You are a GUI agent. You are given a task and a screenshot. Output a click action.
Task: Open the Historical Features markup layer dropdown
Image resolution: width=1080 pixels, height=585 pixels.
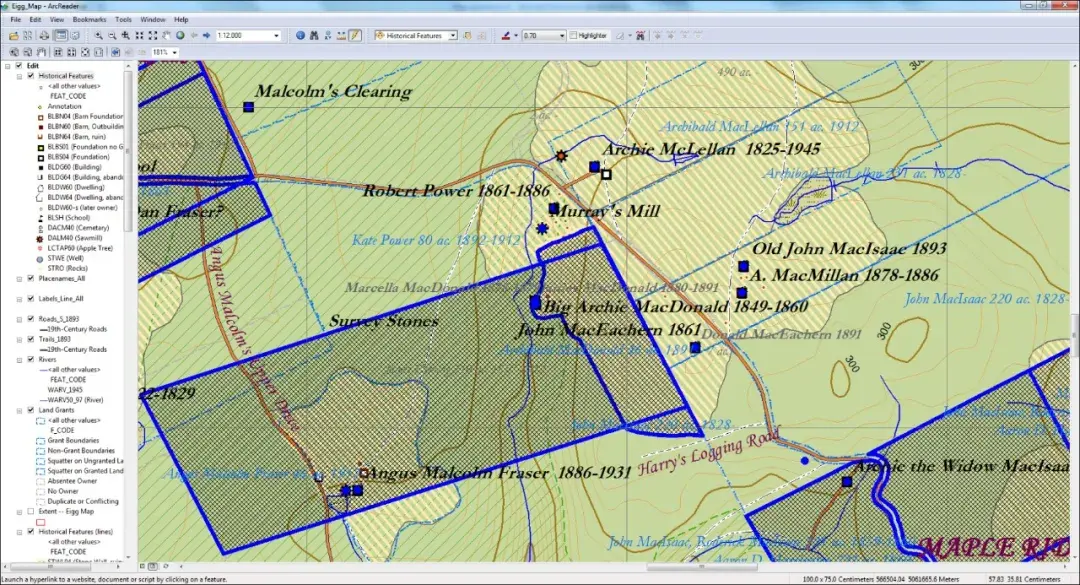(453, 34)
